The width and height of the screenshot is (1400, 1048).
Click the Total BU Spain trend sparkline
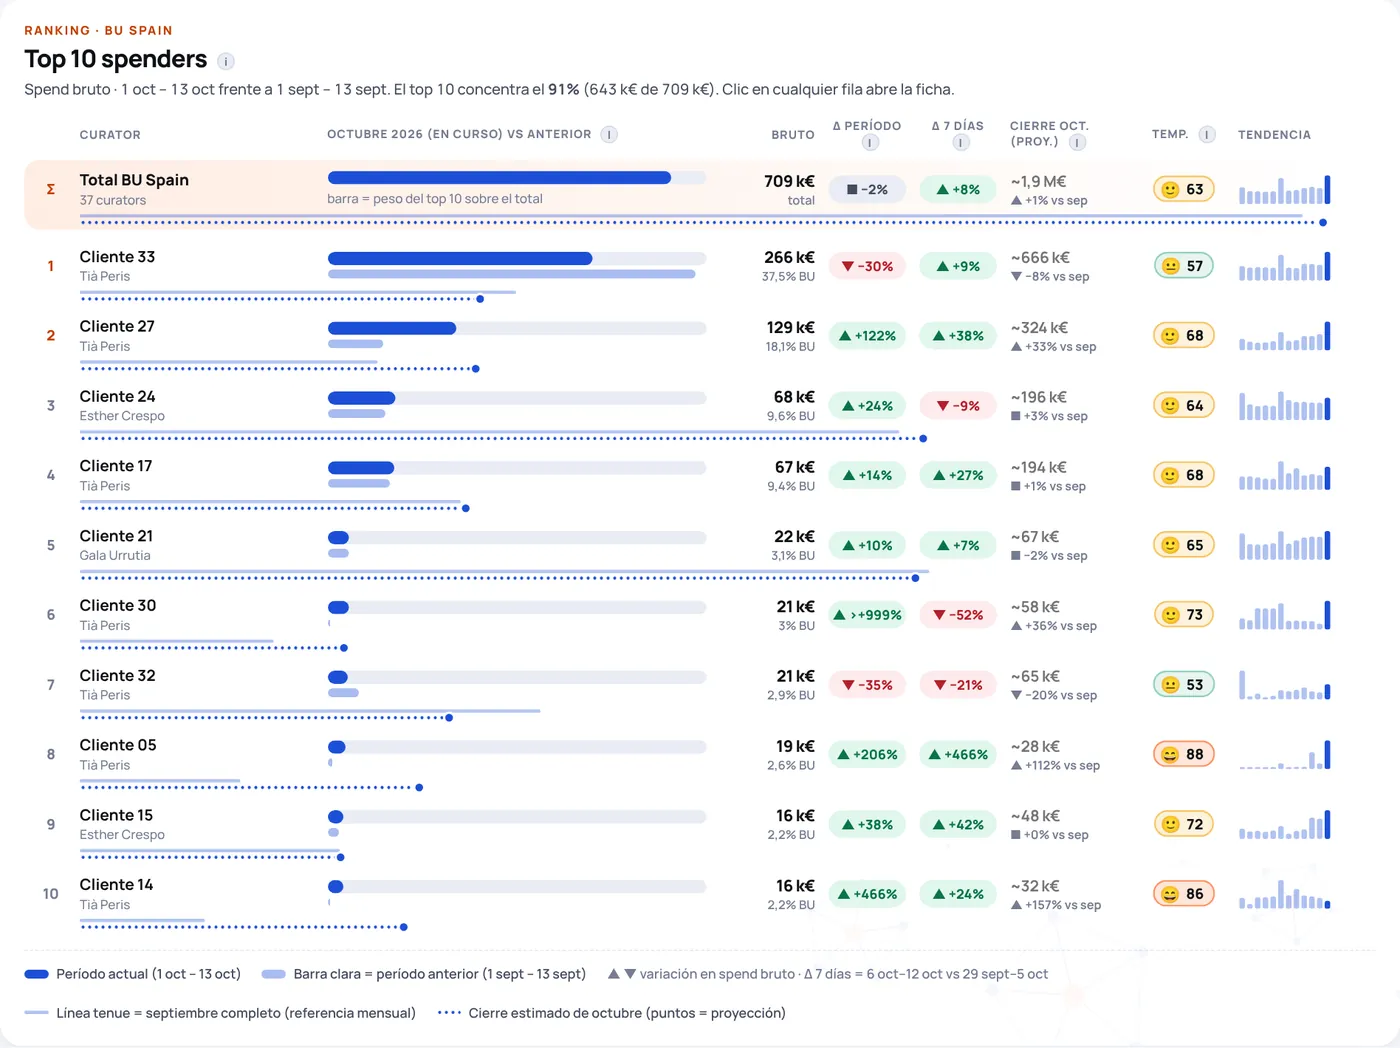point(1285,189)
